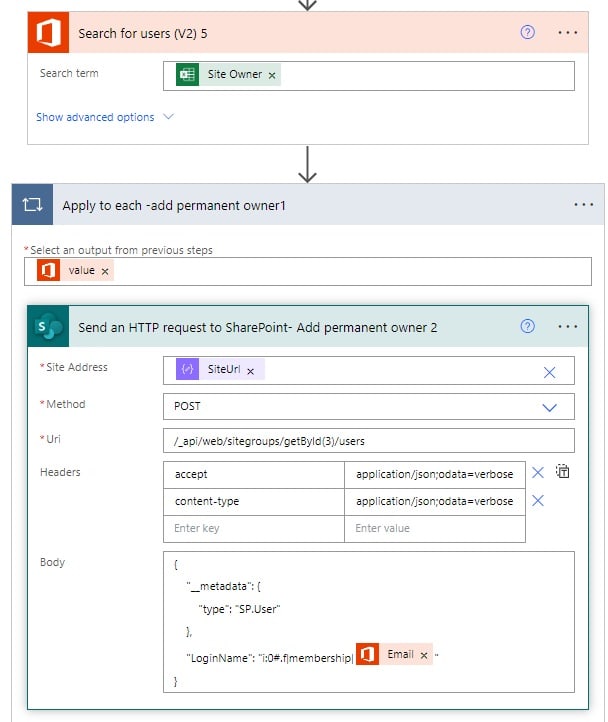Expand Show advanced options
Image resolution: width=608 pixels, height=722 pixels.
coord(95,117)
